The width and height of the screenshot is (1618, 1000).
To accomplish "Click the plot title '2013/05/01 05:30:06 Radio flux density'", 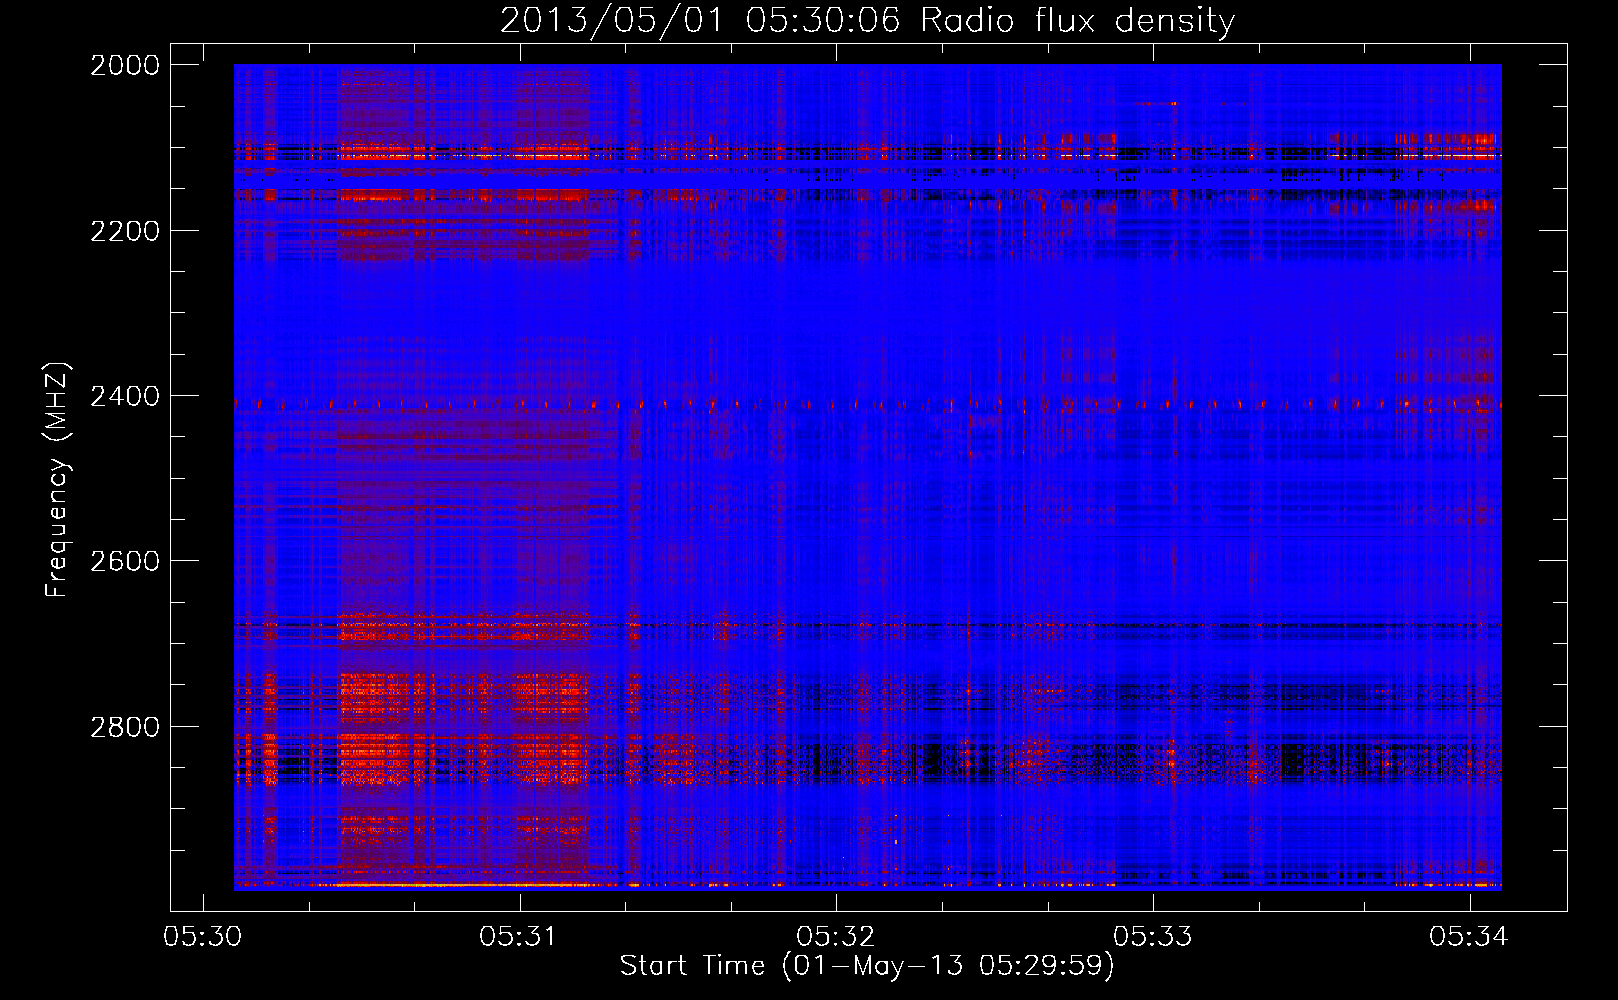I will tap(867, 20).
